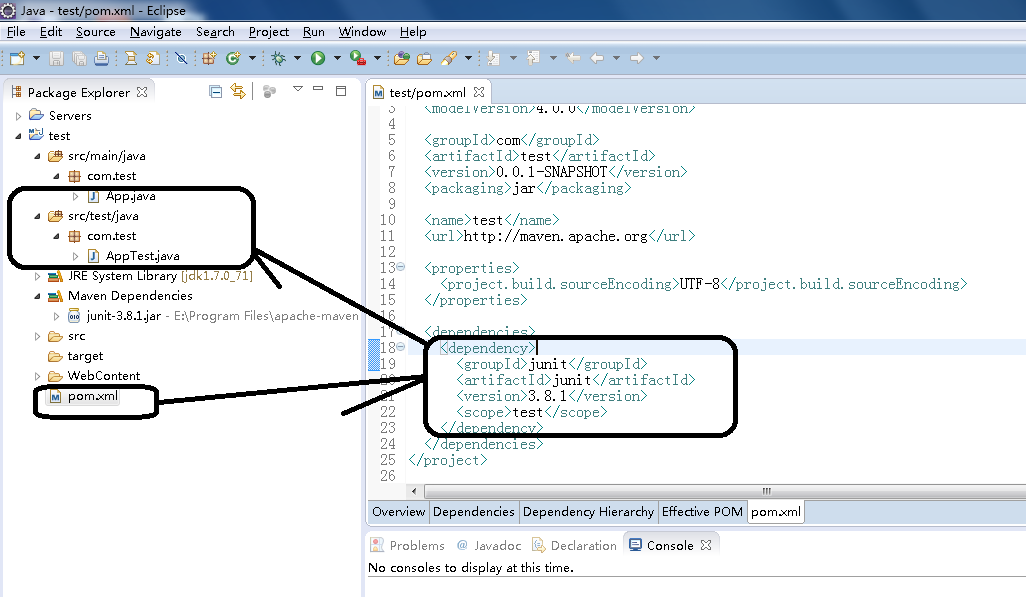
Task: Click the Back navigation arrow
Action: tap(597, 58)
